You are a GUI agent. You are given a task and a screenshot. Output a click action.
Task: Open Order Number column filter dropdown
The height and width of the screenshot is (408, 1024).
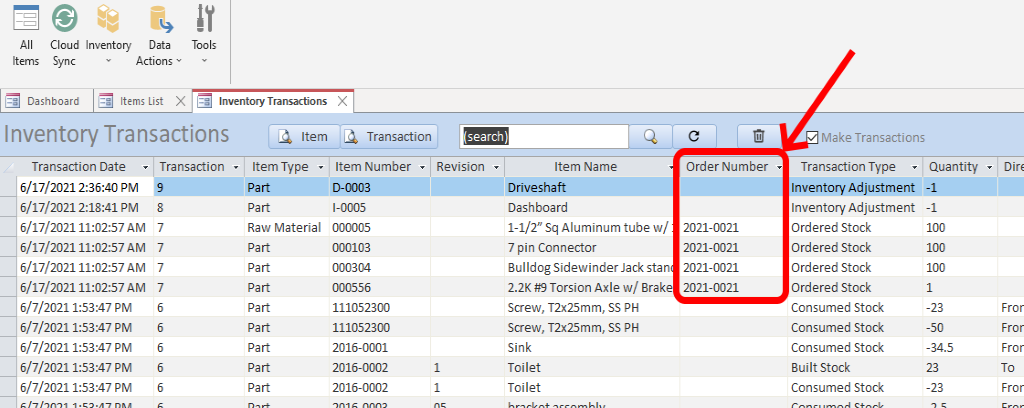pos(779,167)
